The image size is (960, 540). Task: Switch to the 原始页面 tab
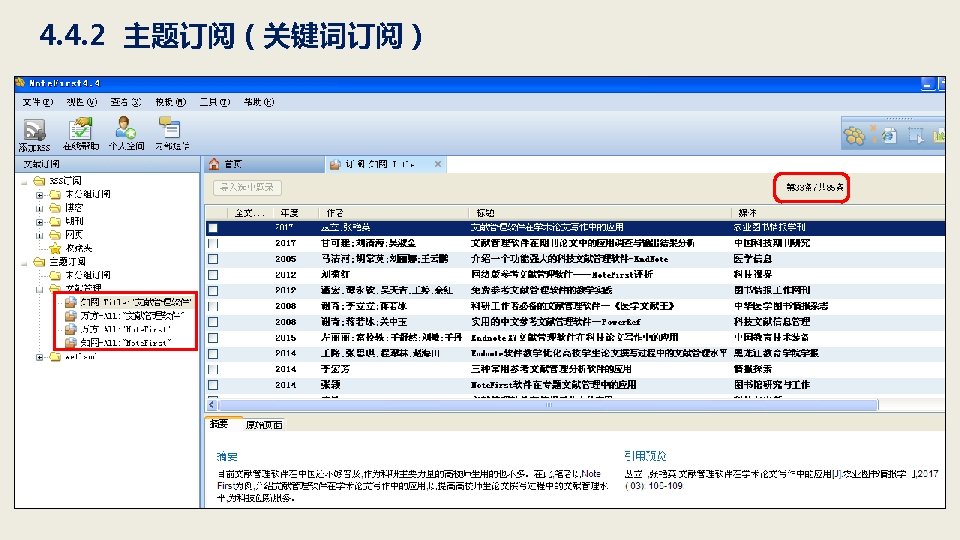pyautogui.click(x=264, y=424)
